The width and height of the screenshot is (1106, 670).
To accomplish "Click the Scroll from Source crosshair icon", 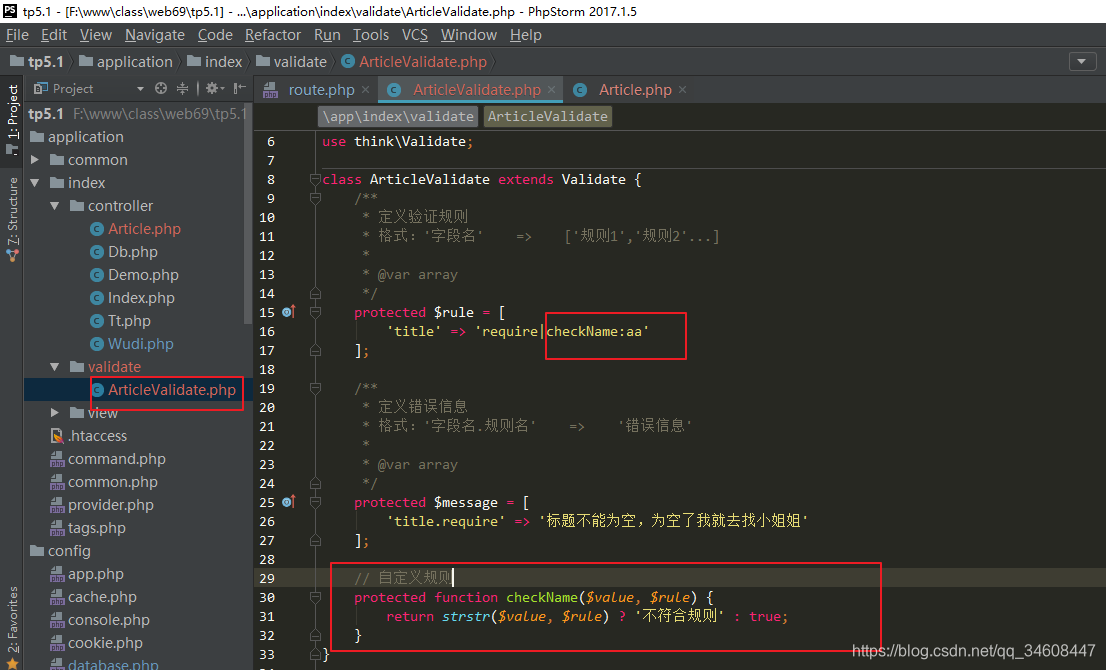I will (161, 88).
